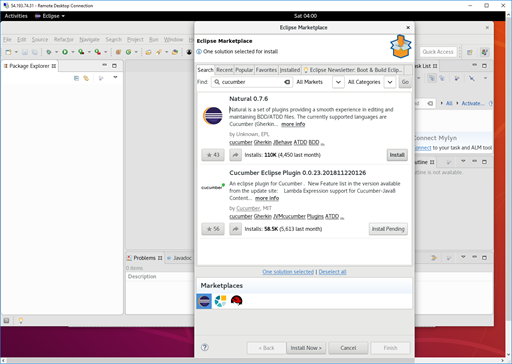The image size is (512, 364).
Task: Select the Eclipse marketplace icon
Action: [x=204, y=301]
